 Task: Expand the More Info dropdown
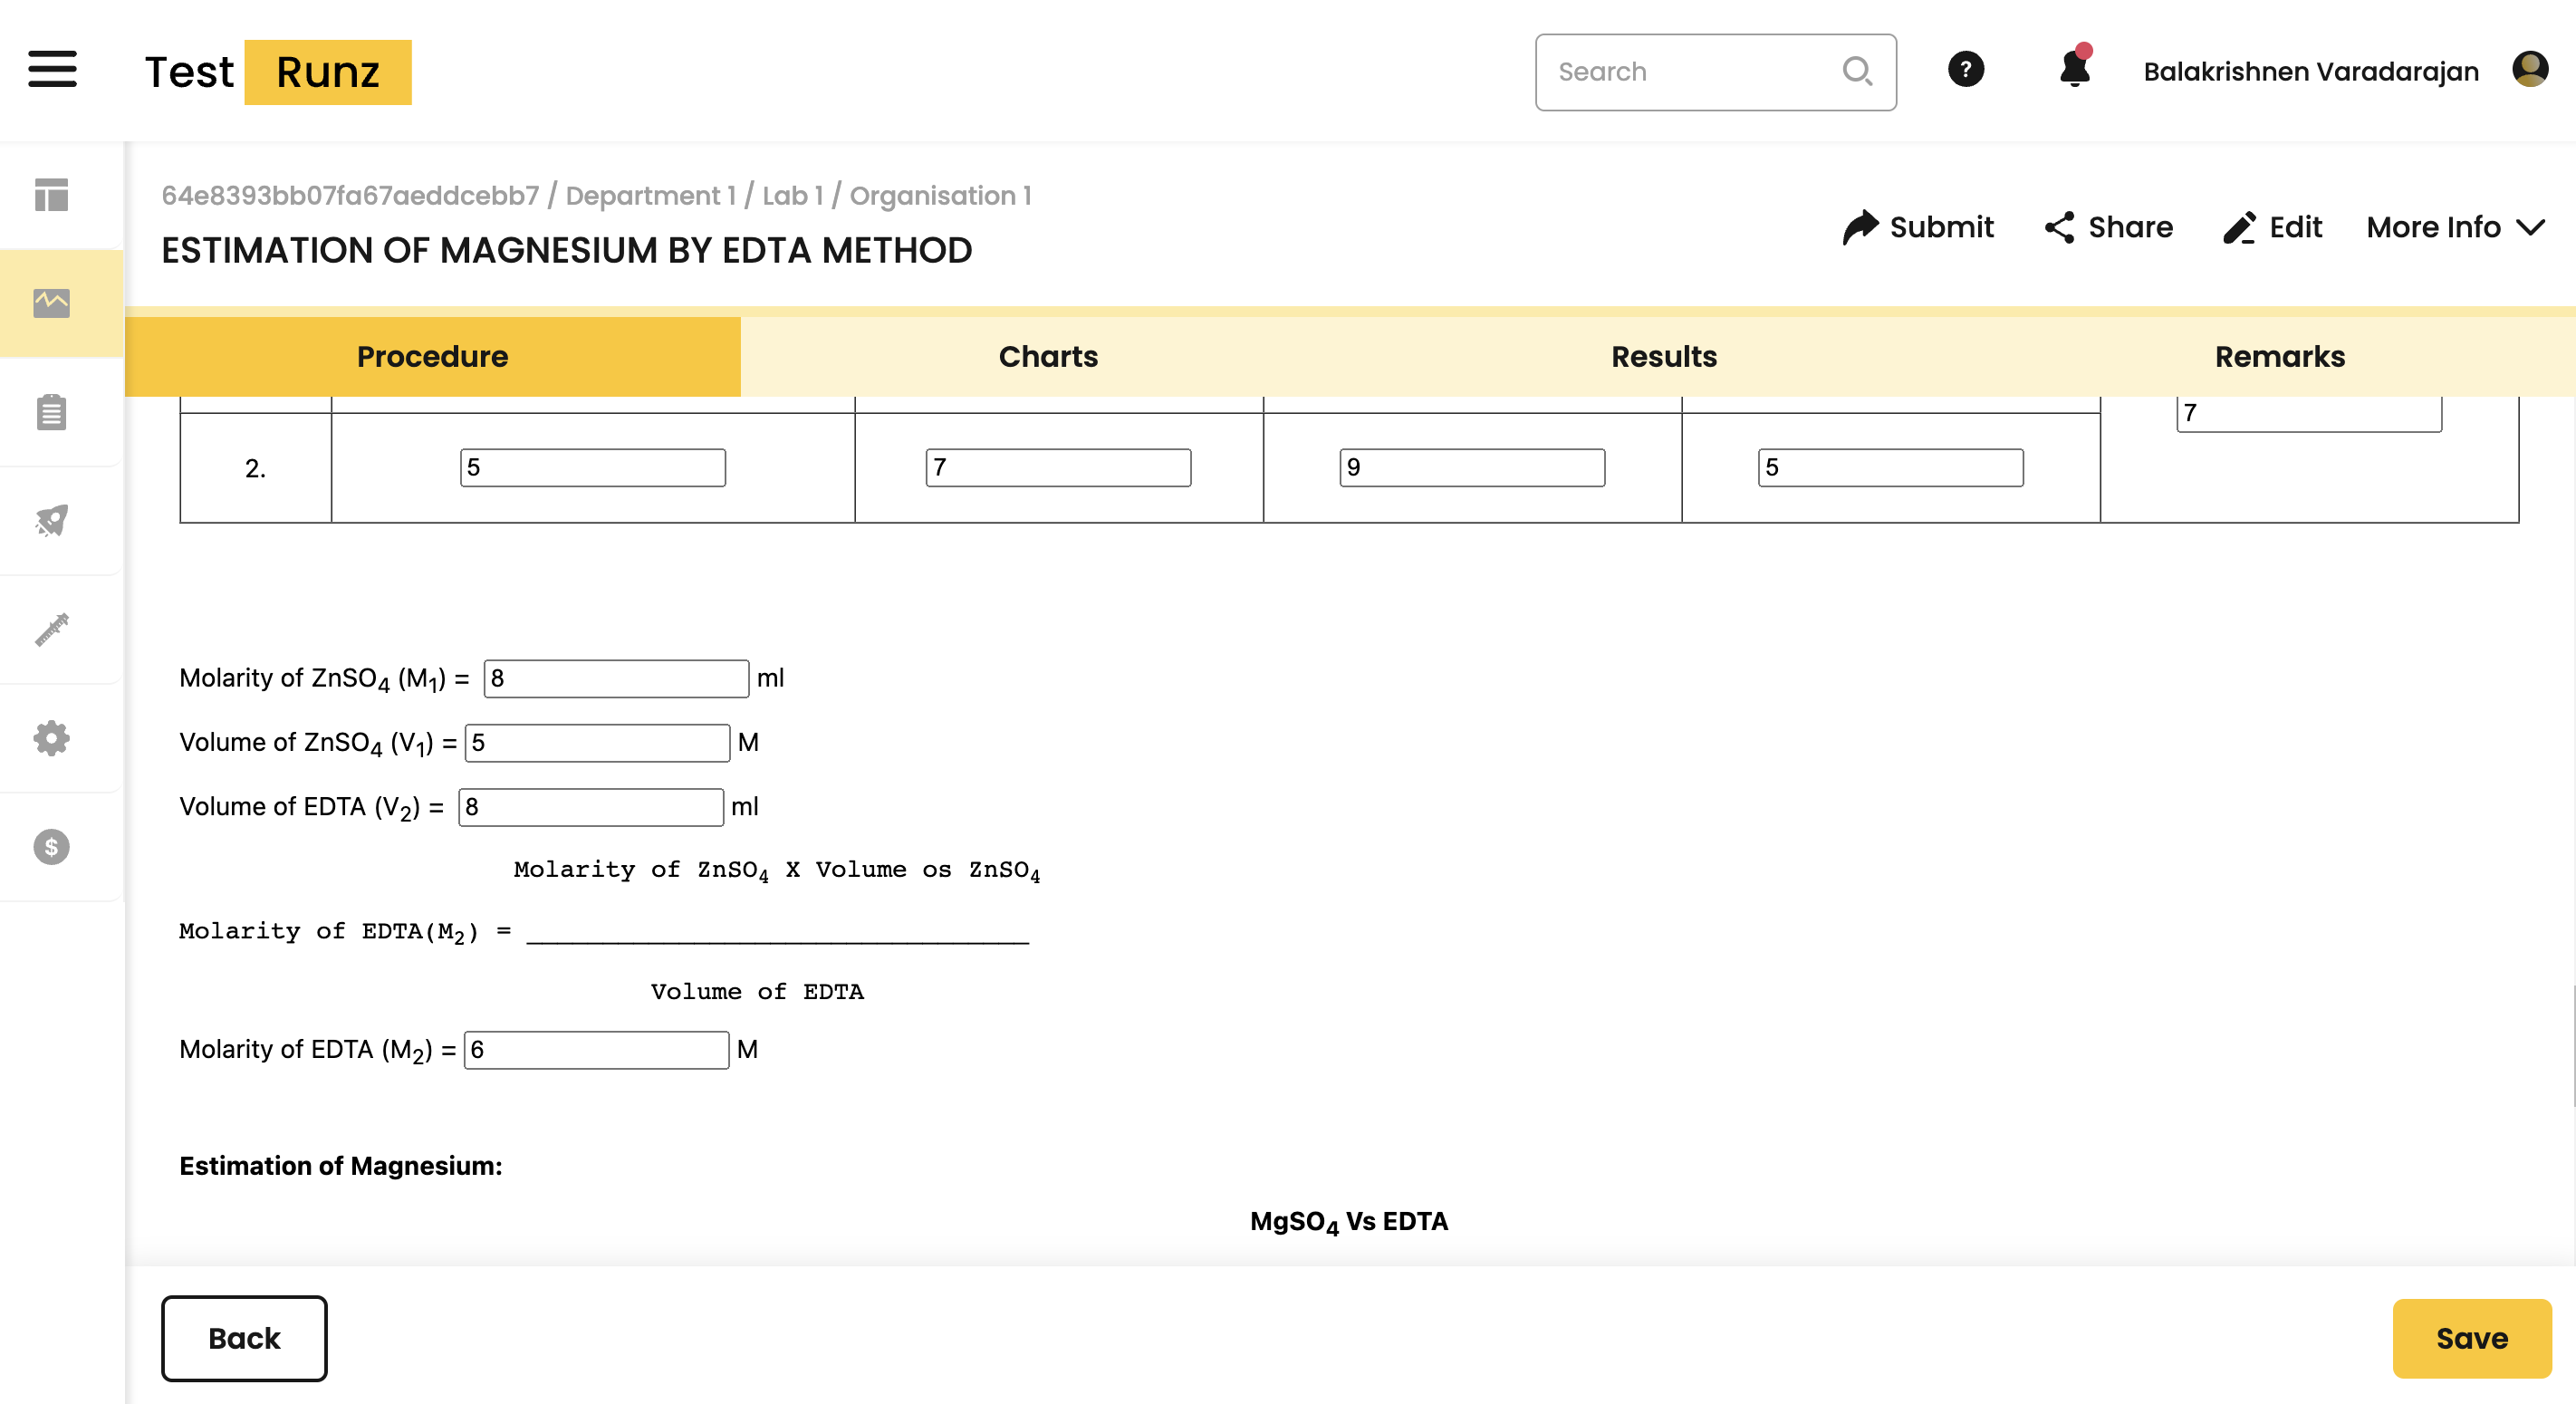tap(2455, 227)
